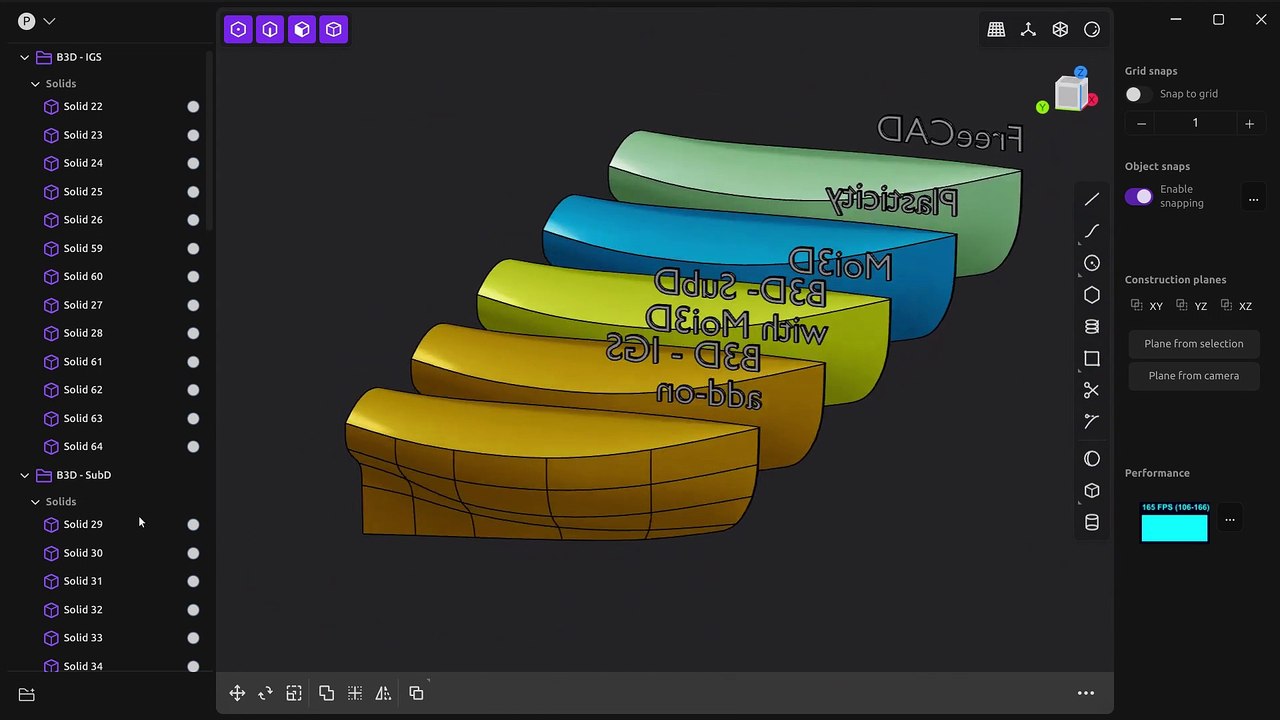Select Solid 62 in outliner
Screen dimensions: 1280x720
coord(83,390)
